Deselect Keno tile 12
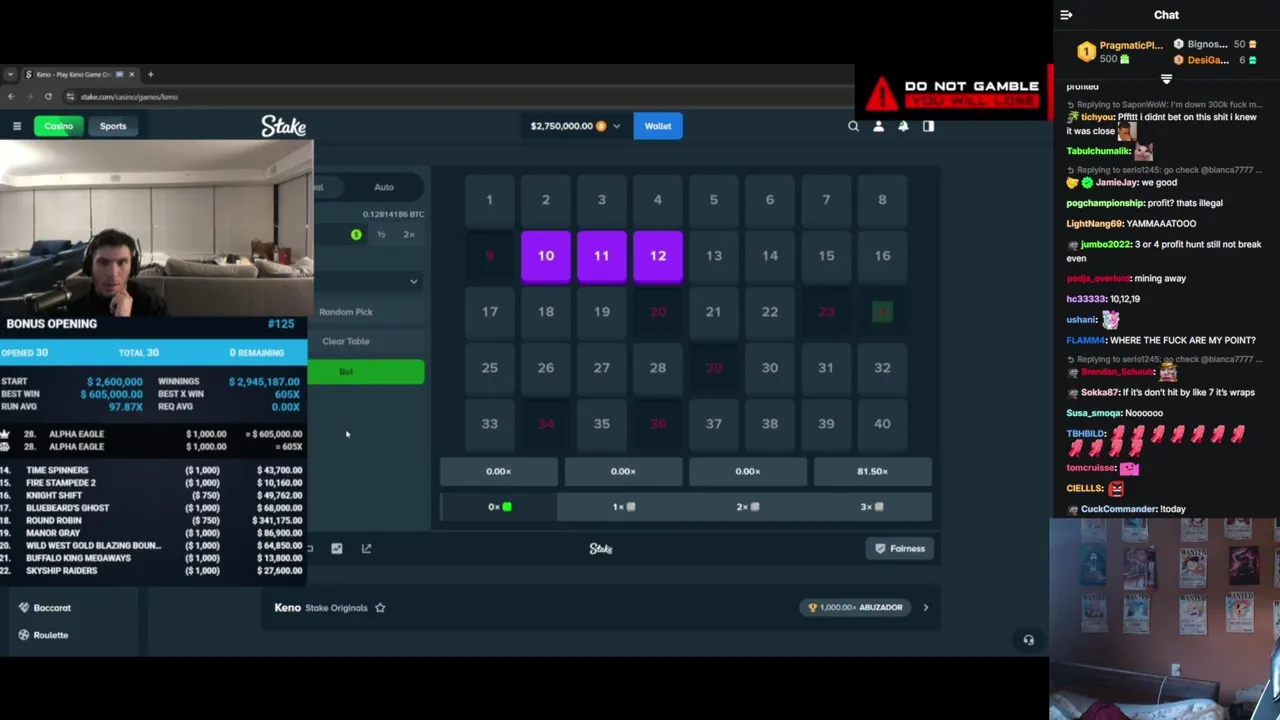1280x720 pixels. coord(658,256)
